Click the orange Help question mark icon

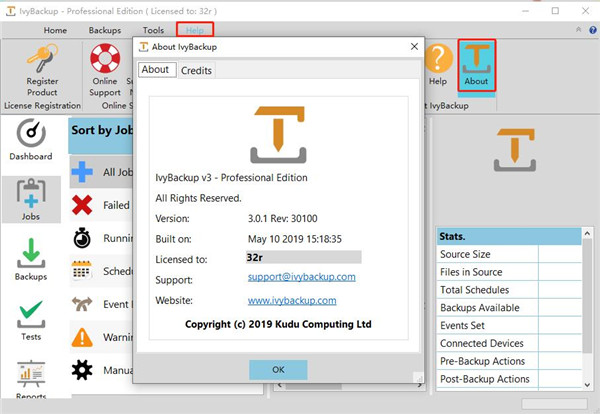(439, 58)
